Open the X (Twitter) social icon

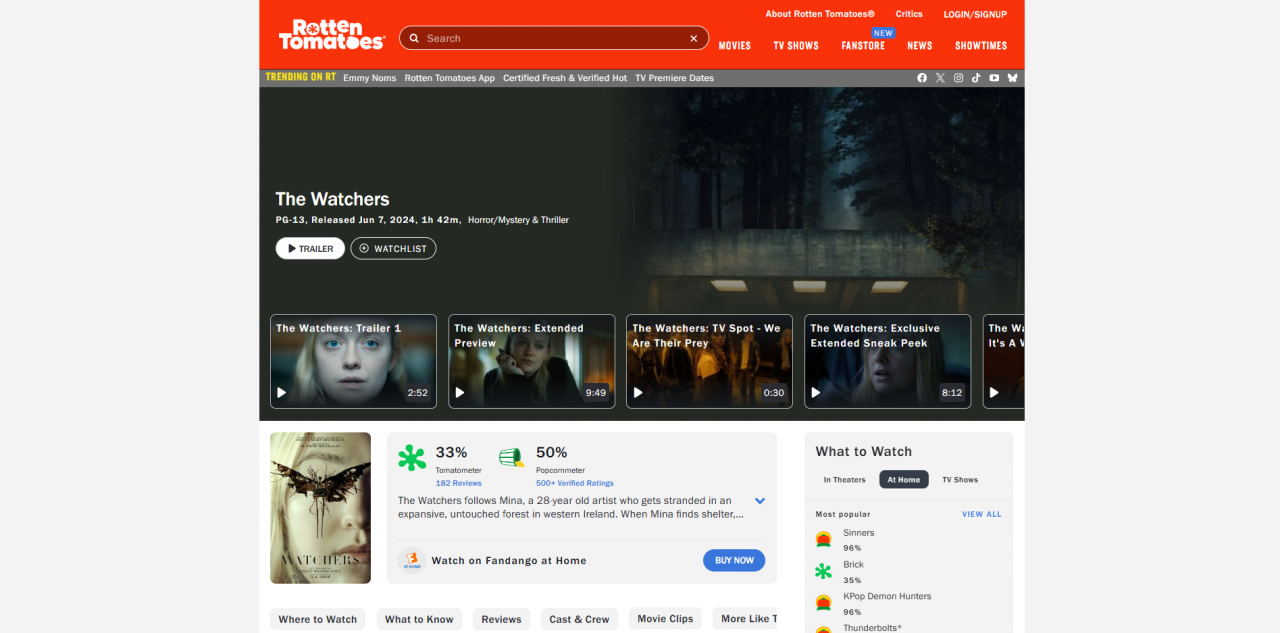[x=940, y=78]
